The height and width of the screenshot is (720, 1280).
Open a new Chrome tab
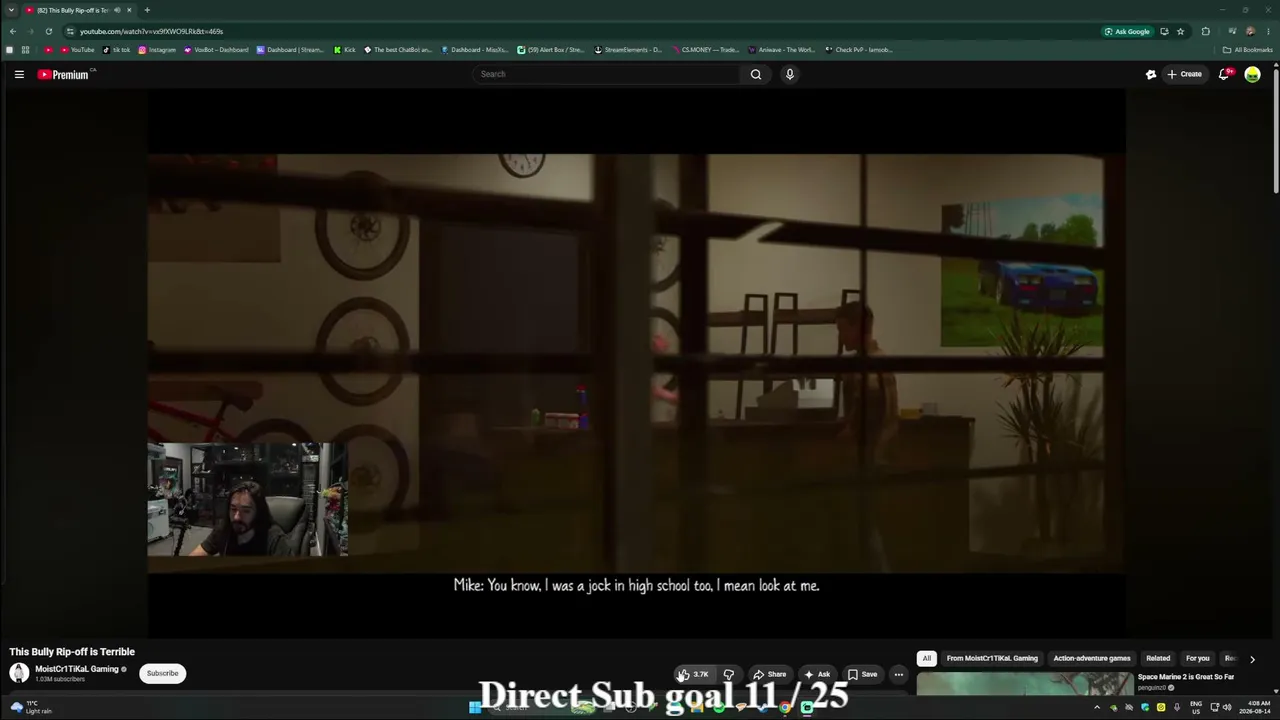(147, 10)
